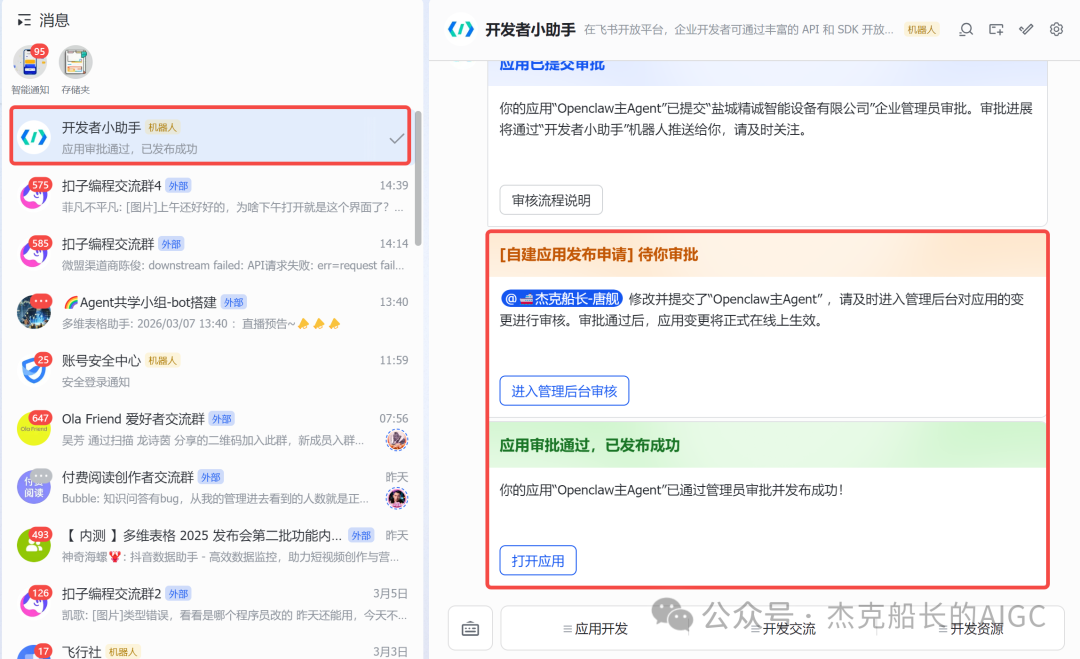Click the 机器人 tag in chat header
The width and height of the screenshot is (1080, 659).
[922, 30]
